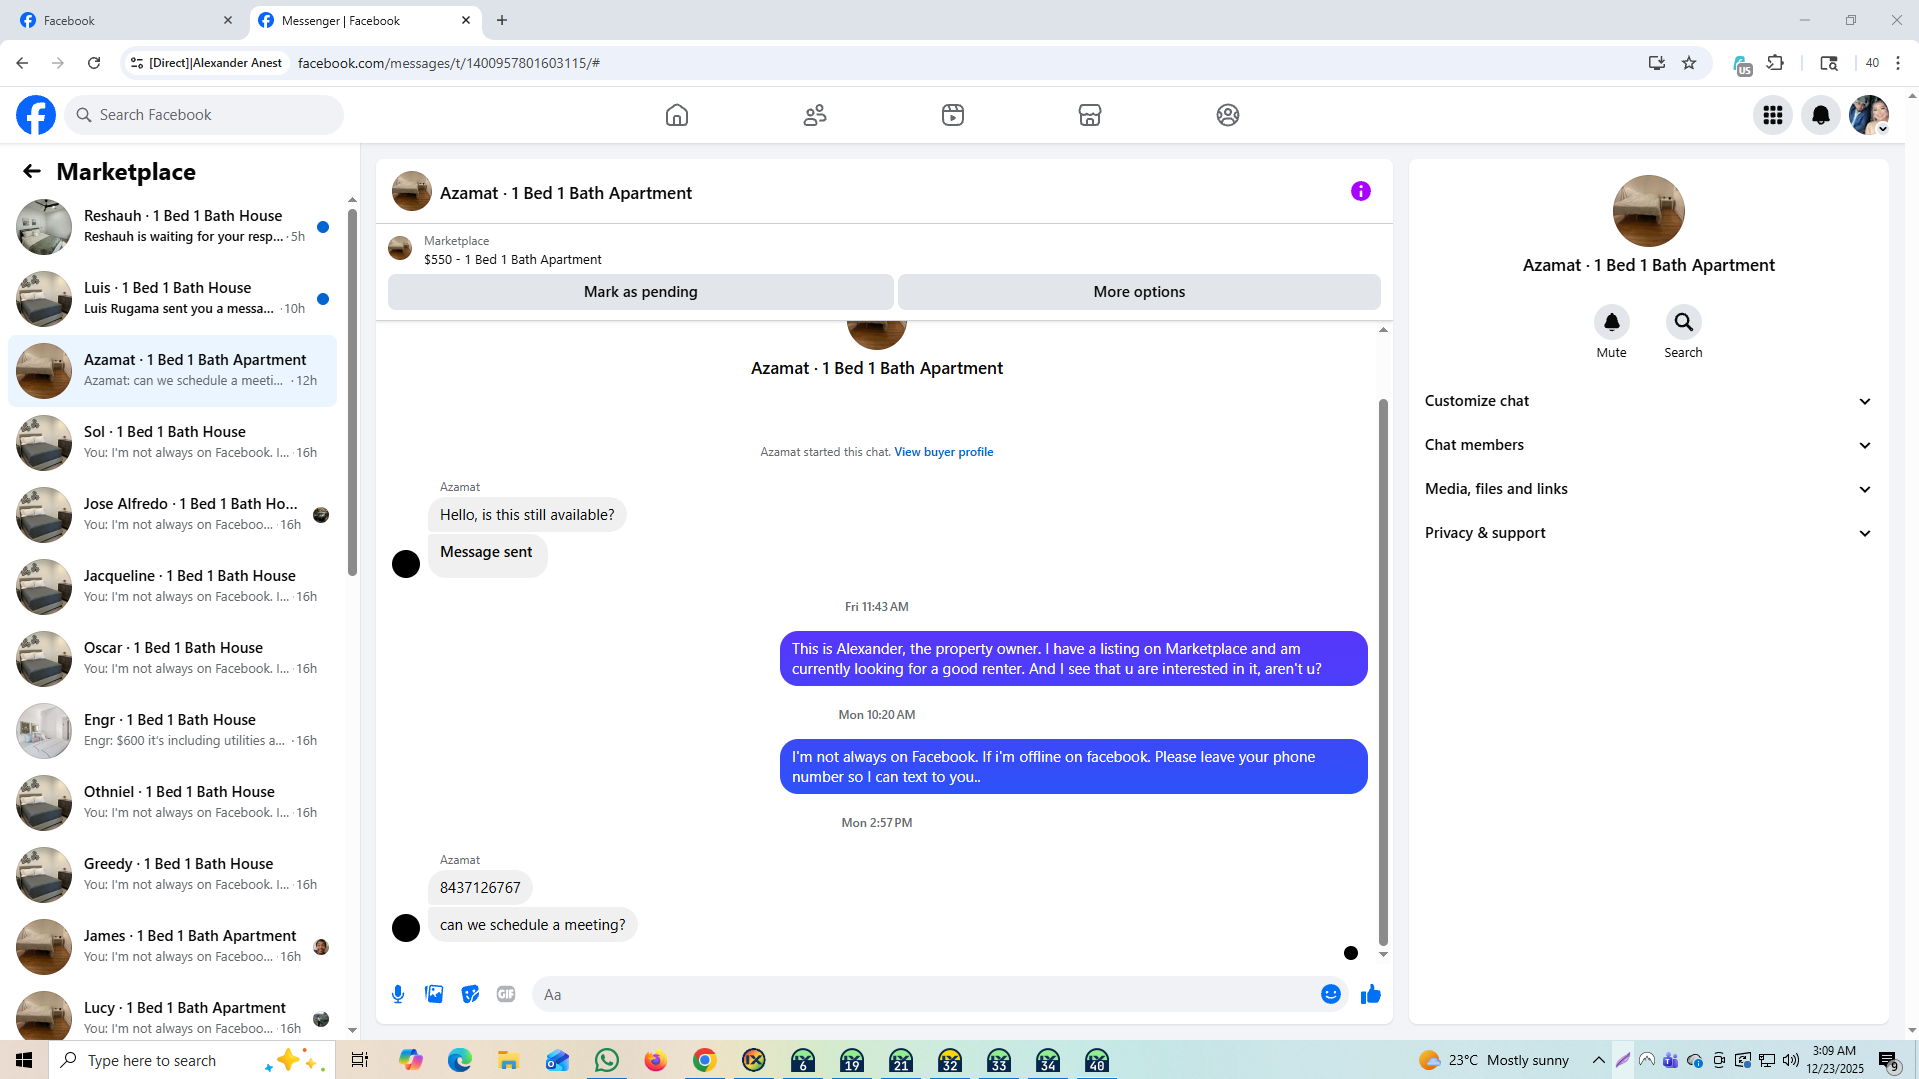
Task: Open Chrome three-dot menu
Action: coord(1898,63)
